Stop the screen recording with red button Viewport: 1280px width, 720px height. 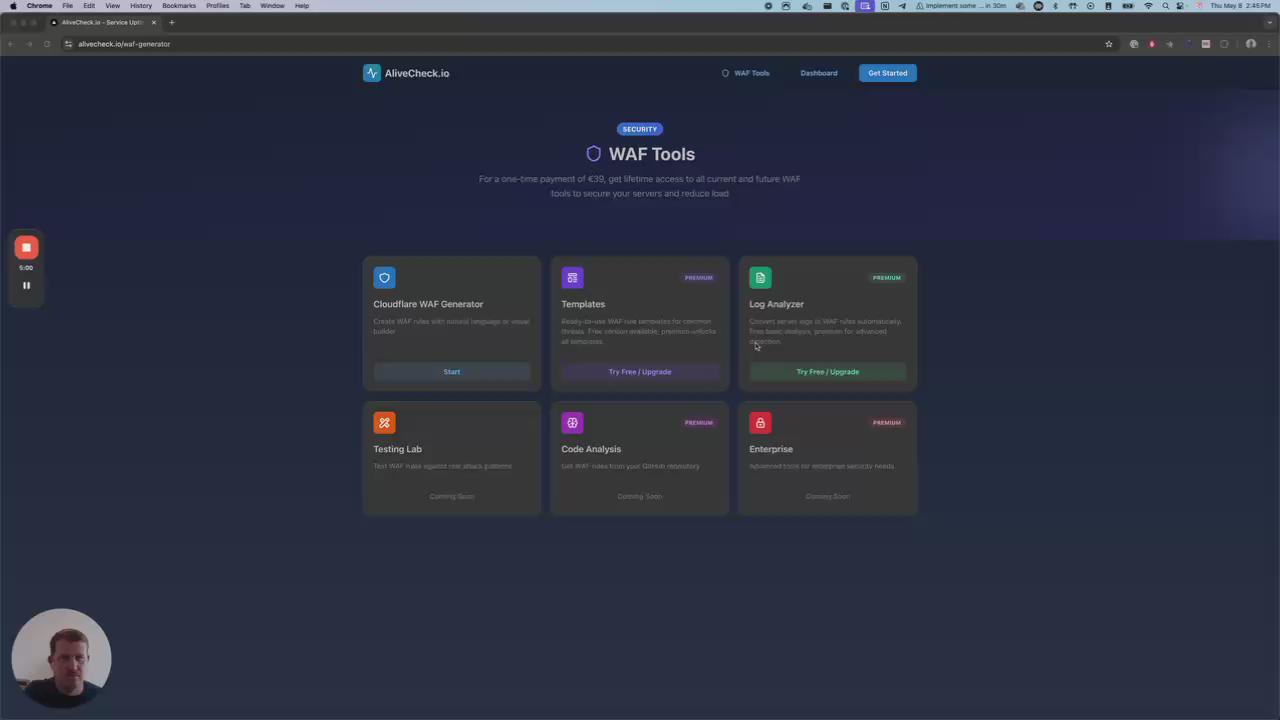[26, 248]
